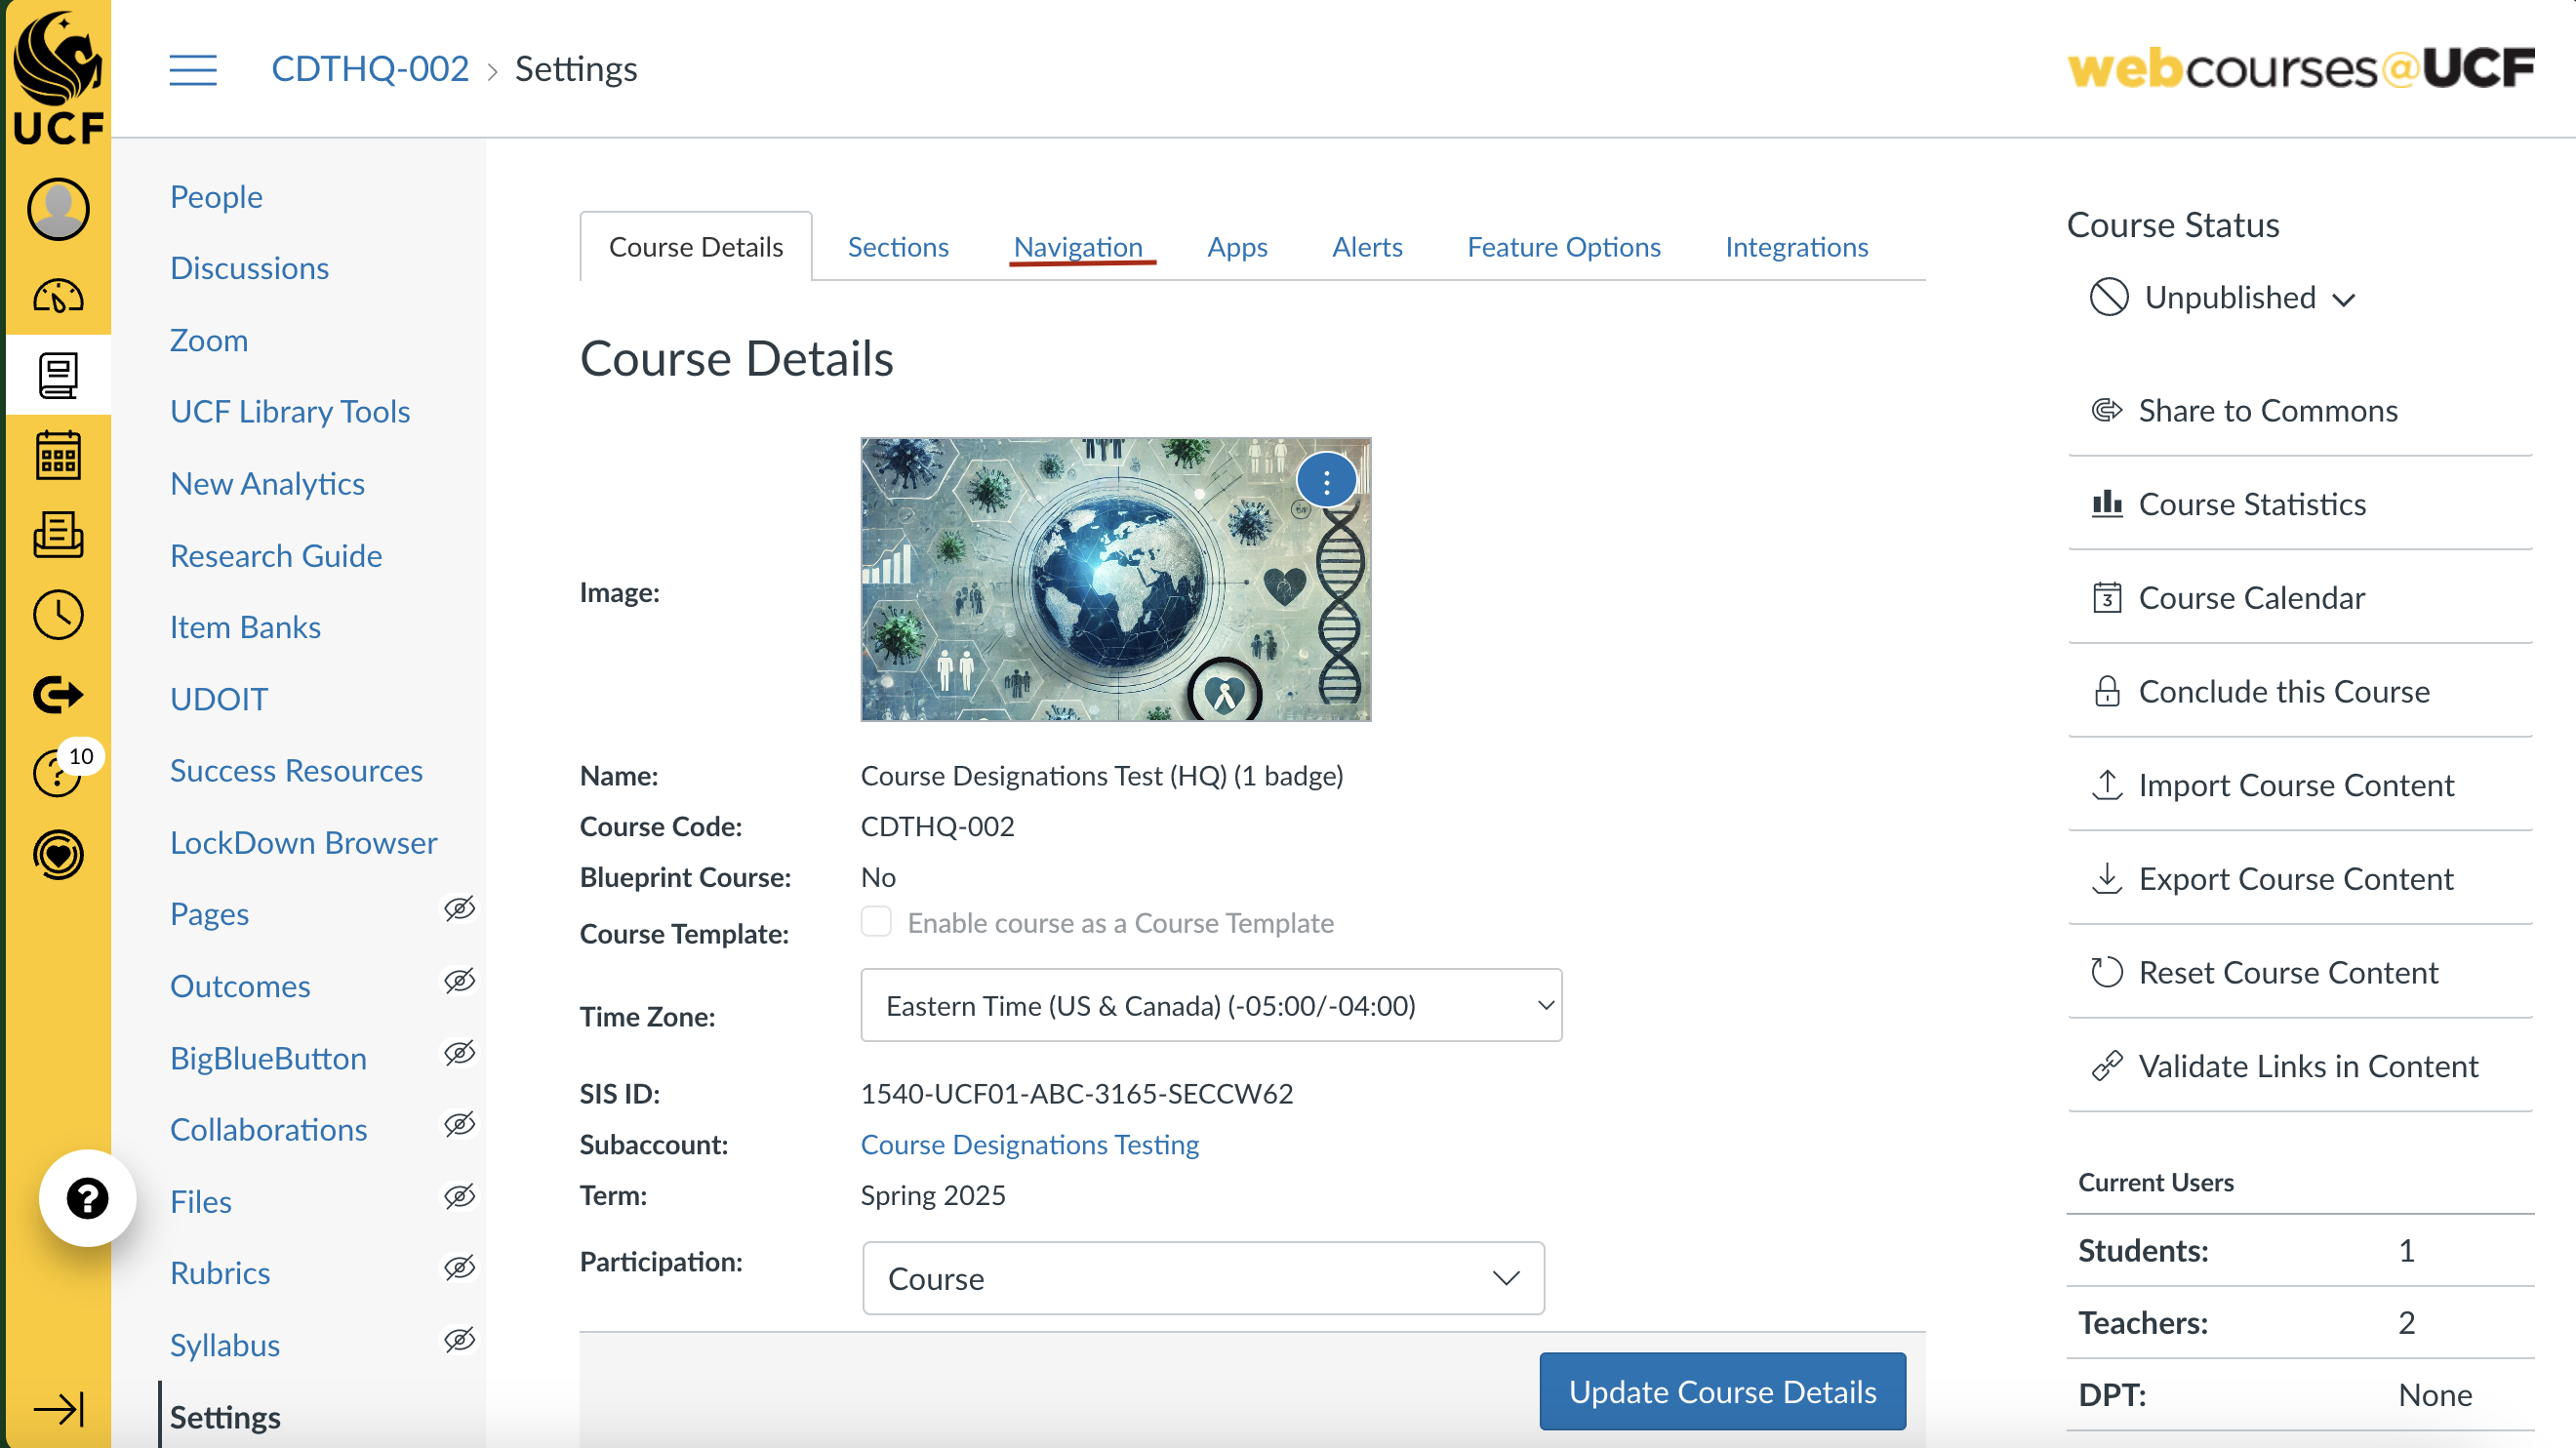
Task: Open the Help icon with badge 10
Action: [x=58, y=774]
